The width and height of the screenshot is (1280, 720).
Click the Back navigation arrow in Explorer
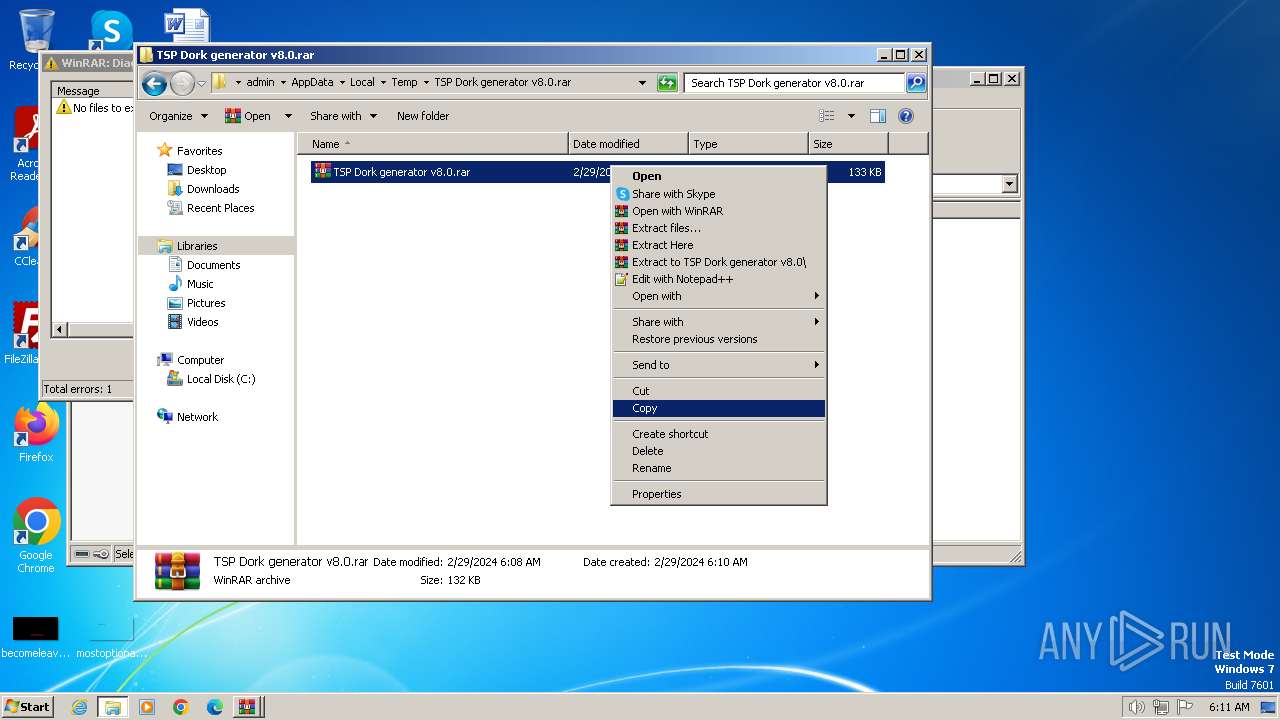(x=154, y=83)
